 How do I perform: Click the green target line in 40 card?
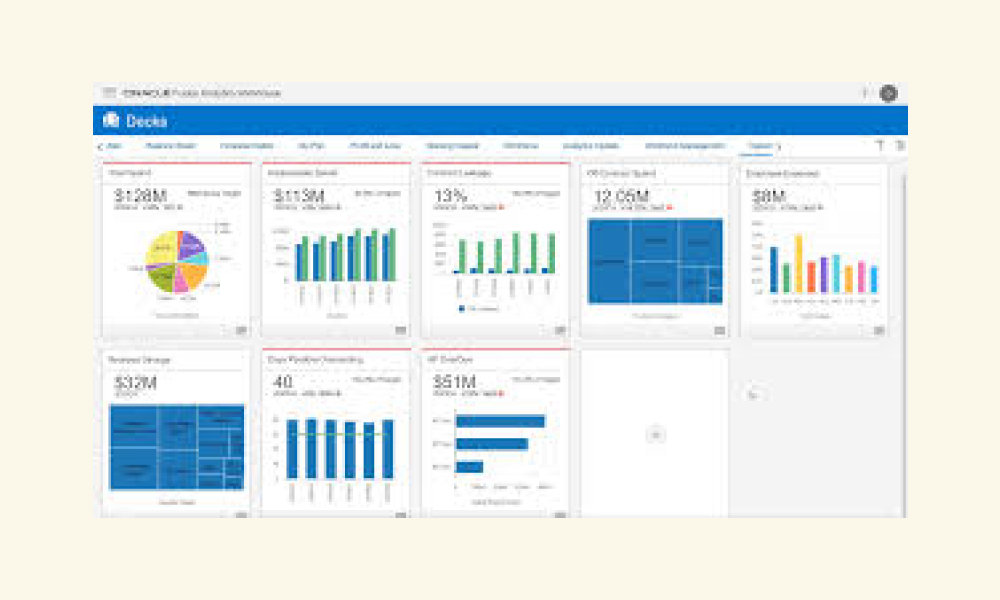(340, 434)
